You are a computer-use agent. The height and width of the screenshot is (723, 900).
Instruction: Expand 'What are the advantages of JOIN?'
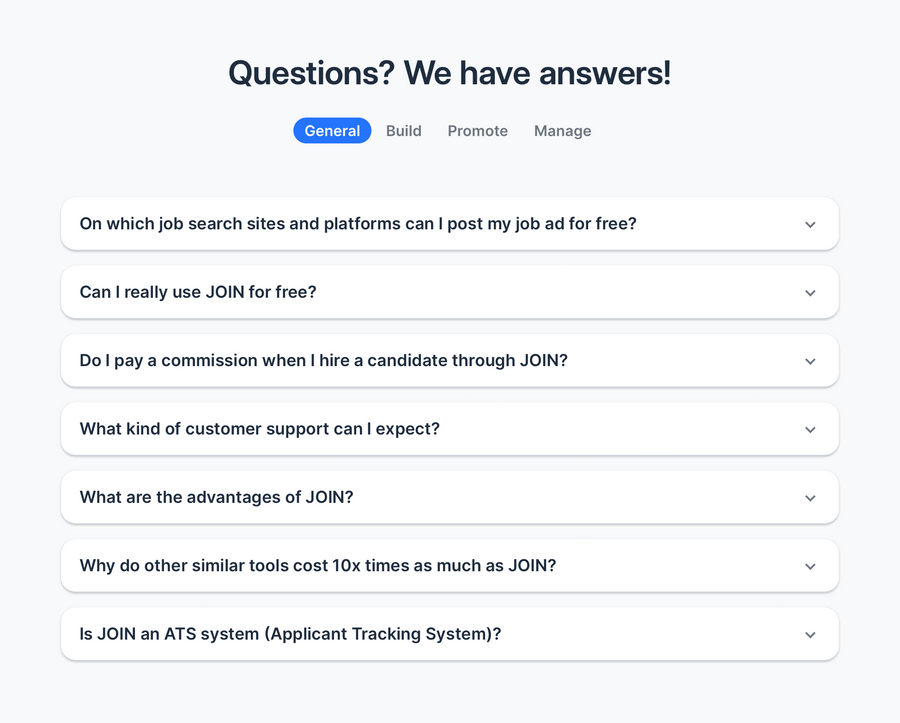click(x=810, y=497)
